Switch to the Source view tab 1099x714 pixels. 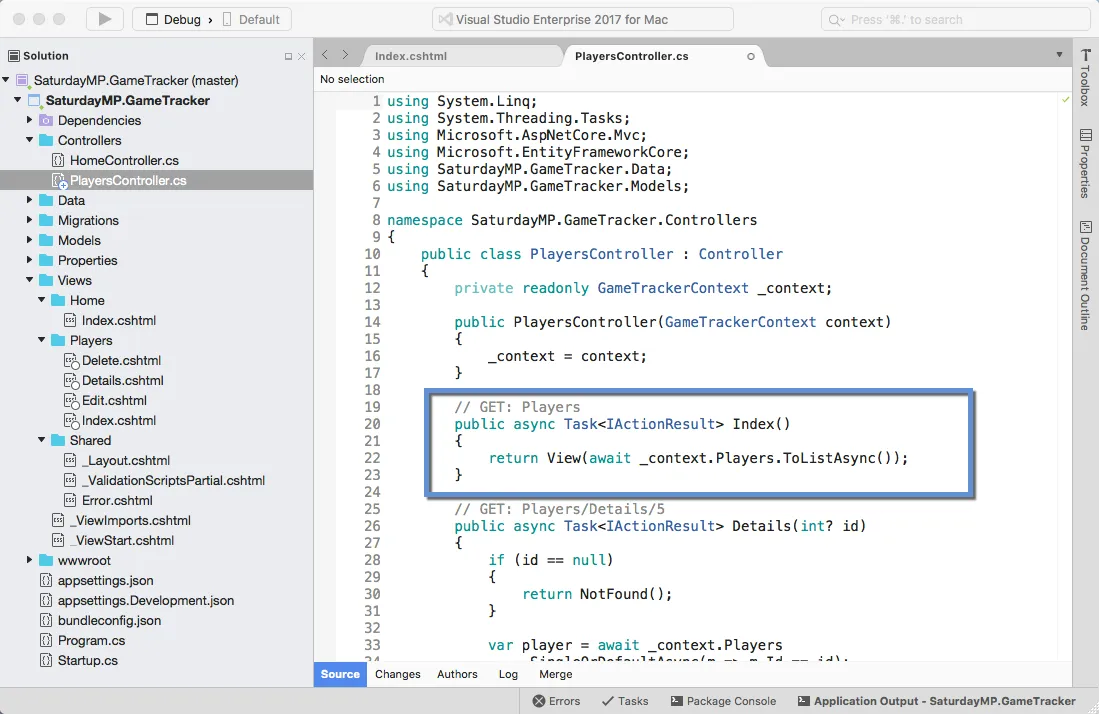340,674
